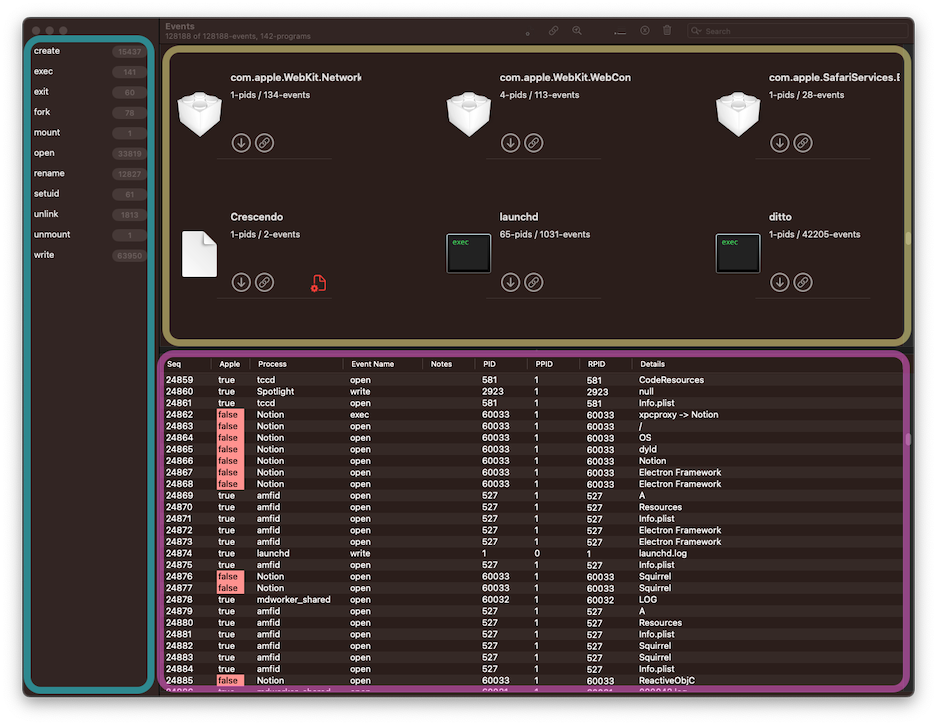
Task: Click the red document icon on Crescendo card
Action: [x=319, y=283]
